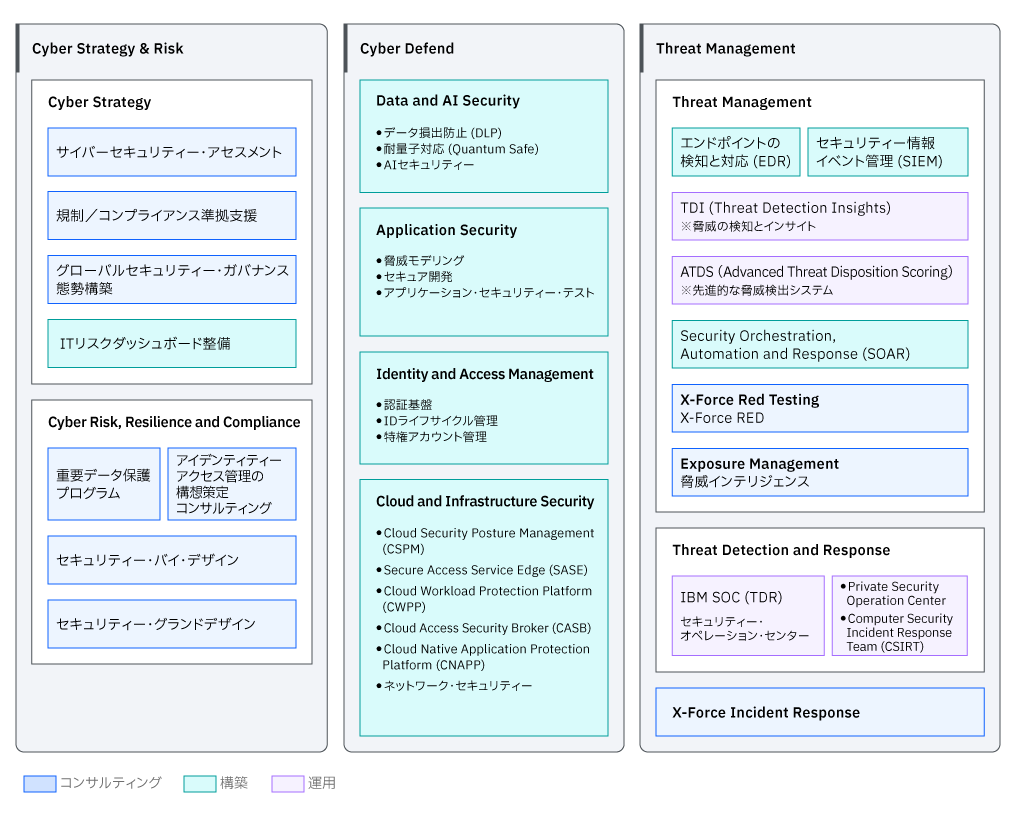
Task: Click Cloud Security Posture Management (CSPM) bullet
Action: tap(485, 541)
